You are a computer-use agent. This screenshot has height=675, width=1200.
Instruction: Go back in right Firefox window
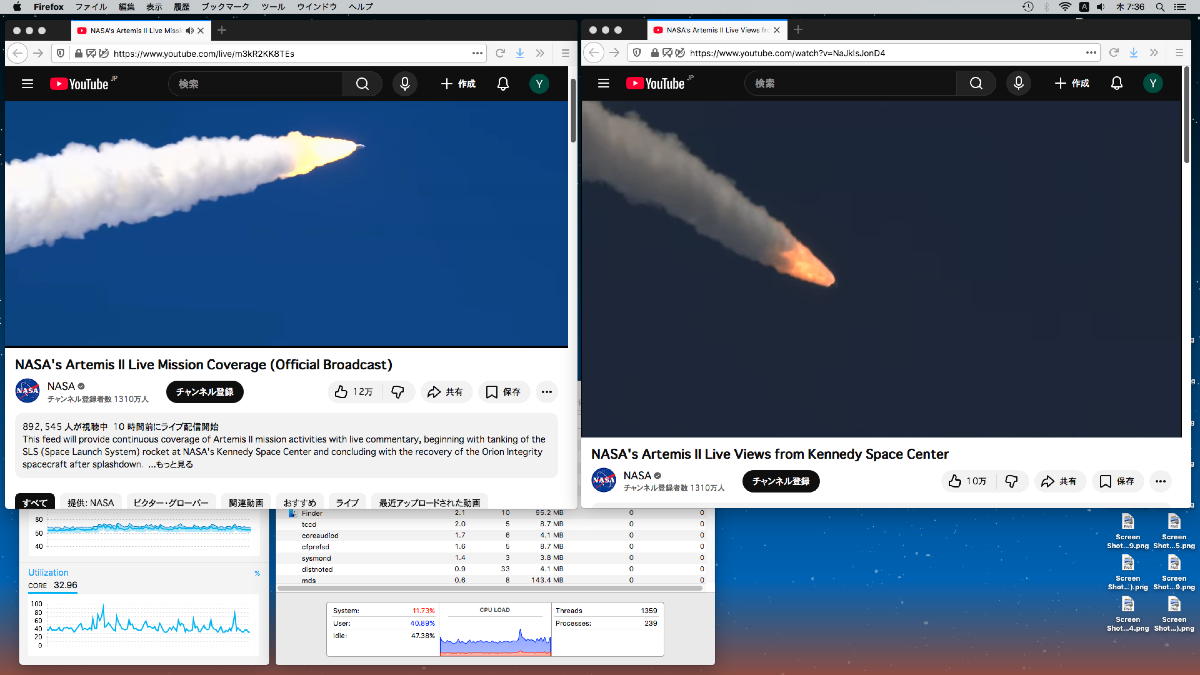(x=595, y=52)
